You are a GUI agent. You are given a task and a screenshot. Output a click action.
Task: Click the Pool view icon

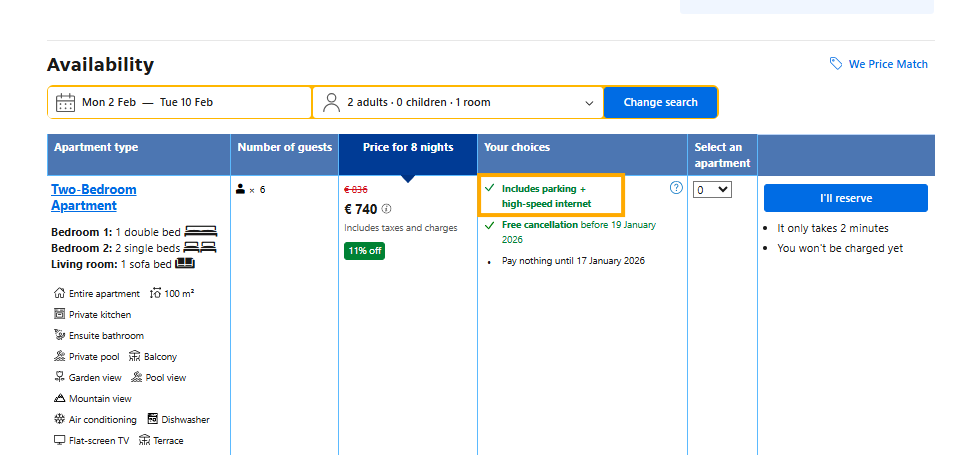tap(136, 377)
